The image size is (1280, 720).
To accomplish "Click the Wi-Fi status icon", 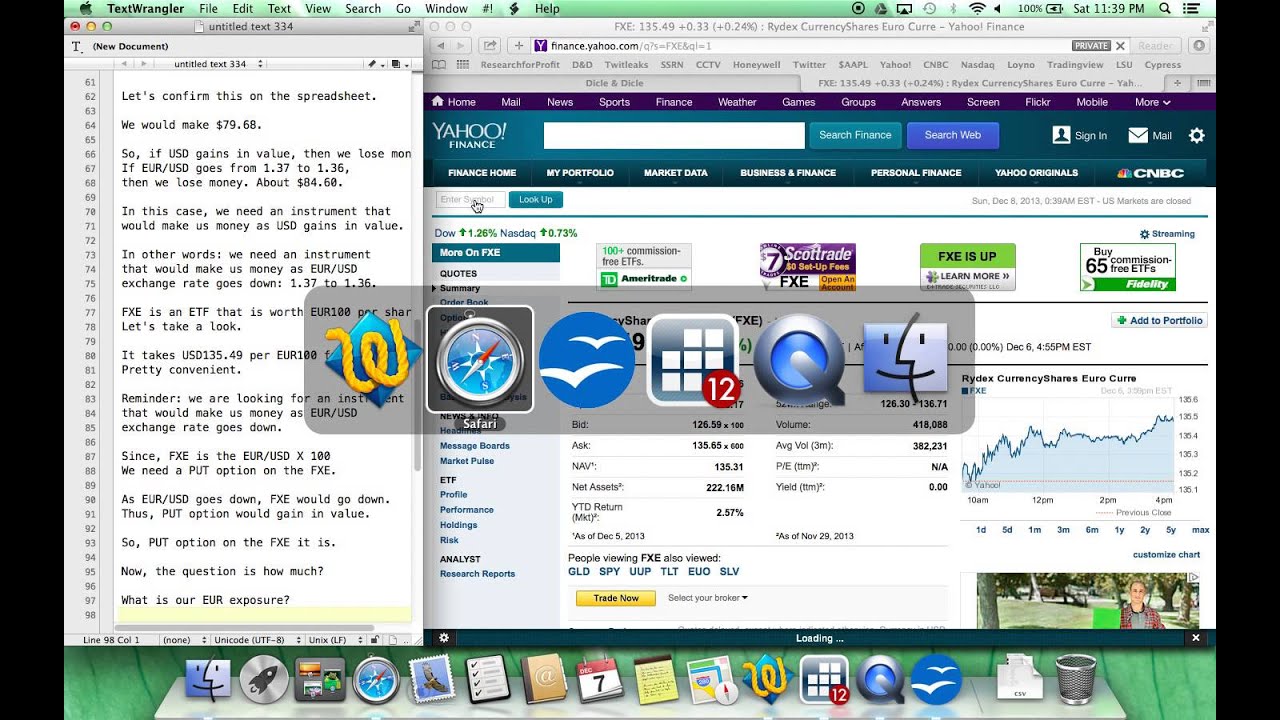I will (x=976, y=8).
